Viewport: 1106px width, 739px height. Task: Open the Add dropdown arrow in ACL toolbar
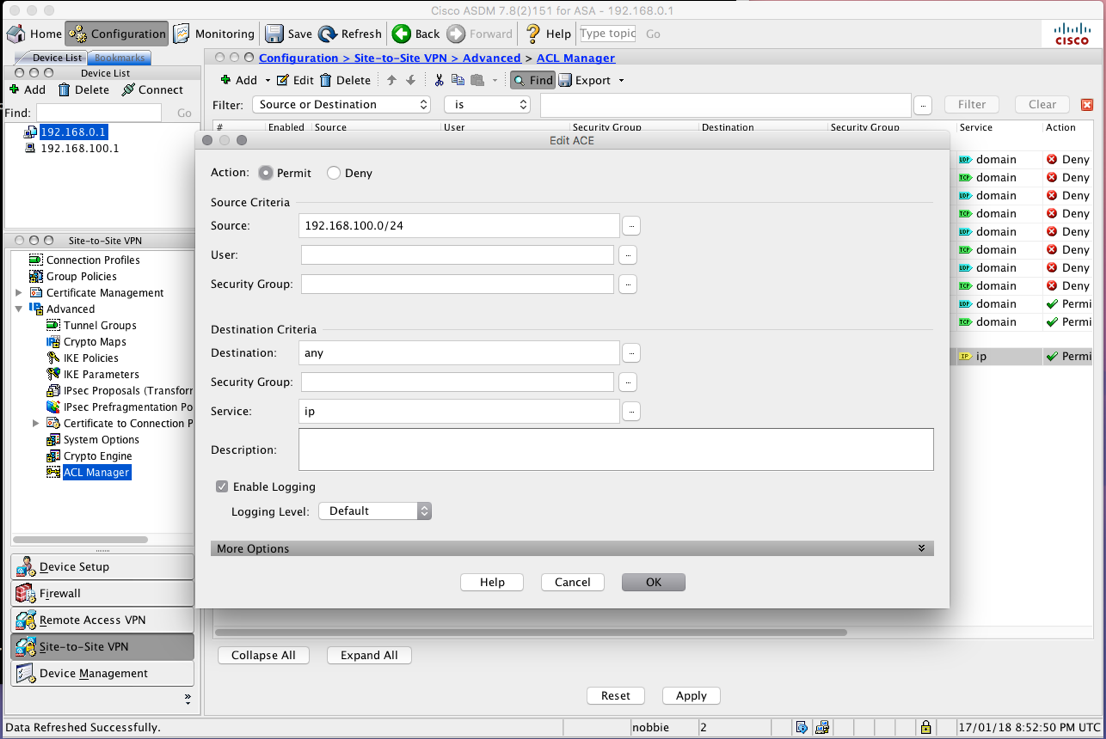267,80
